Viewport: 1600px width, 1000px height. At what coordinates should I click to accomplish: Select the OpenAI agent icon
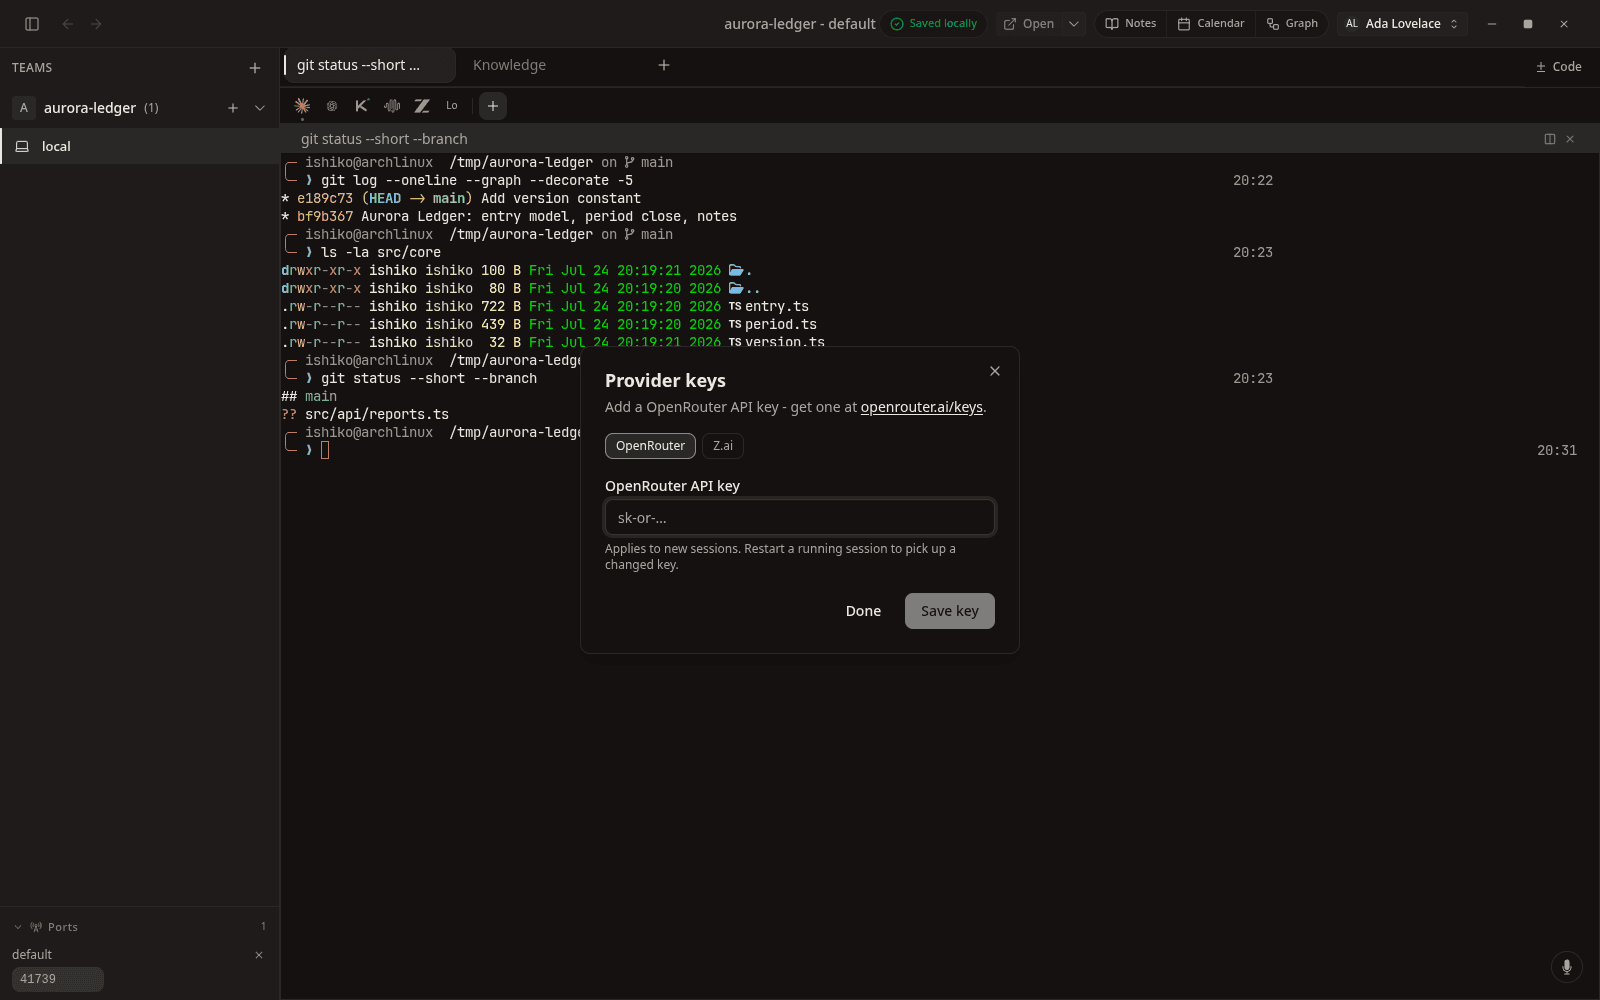pyautogui.click(x=332, y=106)
